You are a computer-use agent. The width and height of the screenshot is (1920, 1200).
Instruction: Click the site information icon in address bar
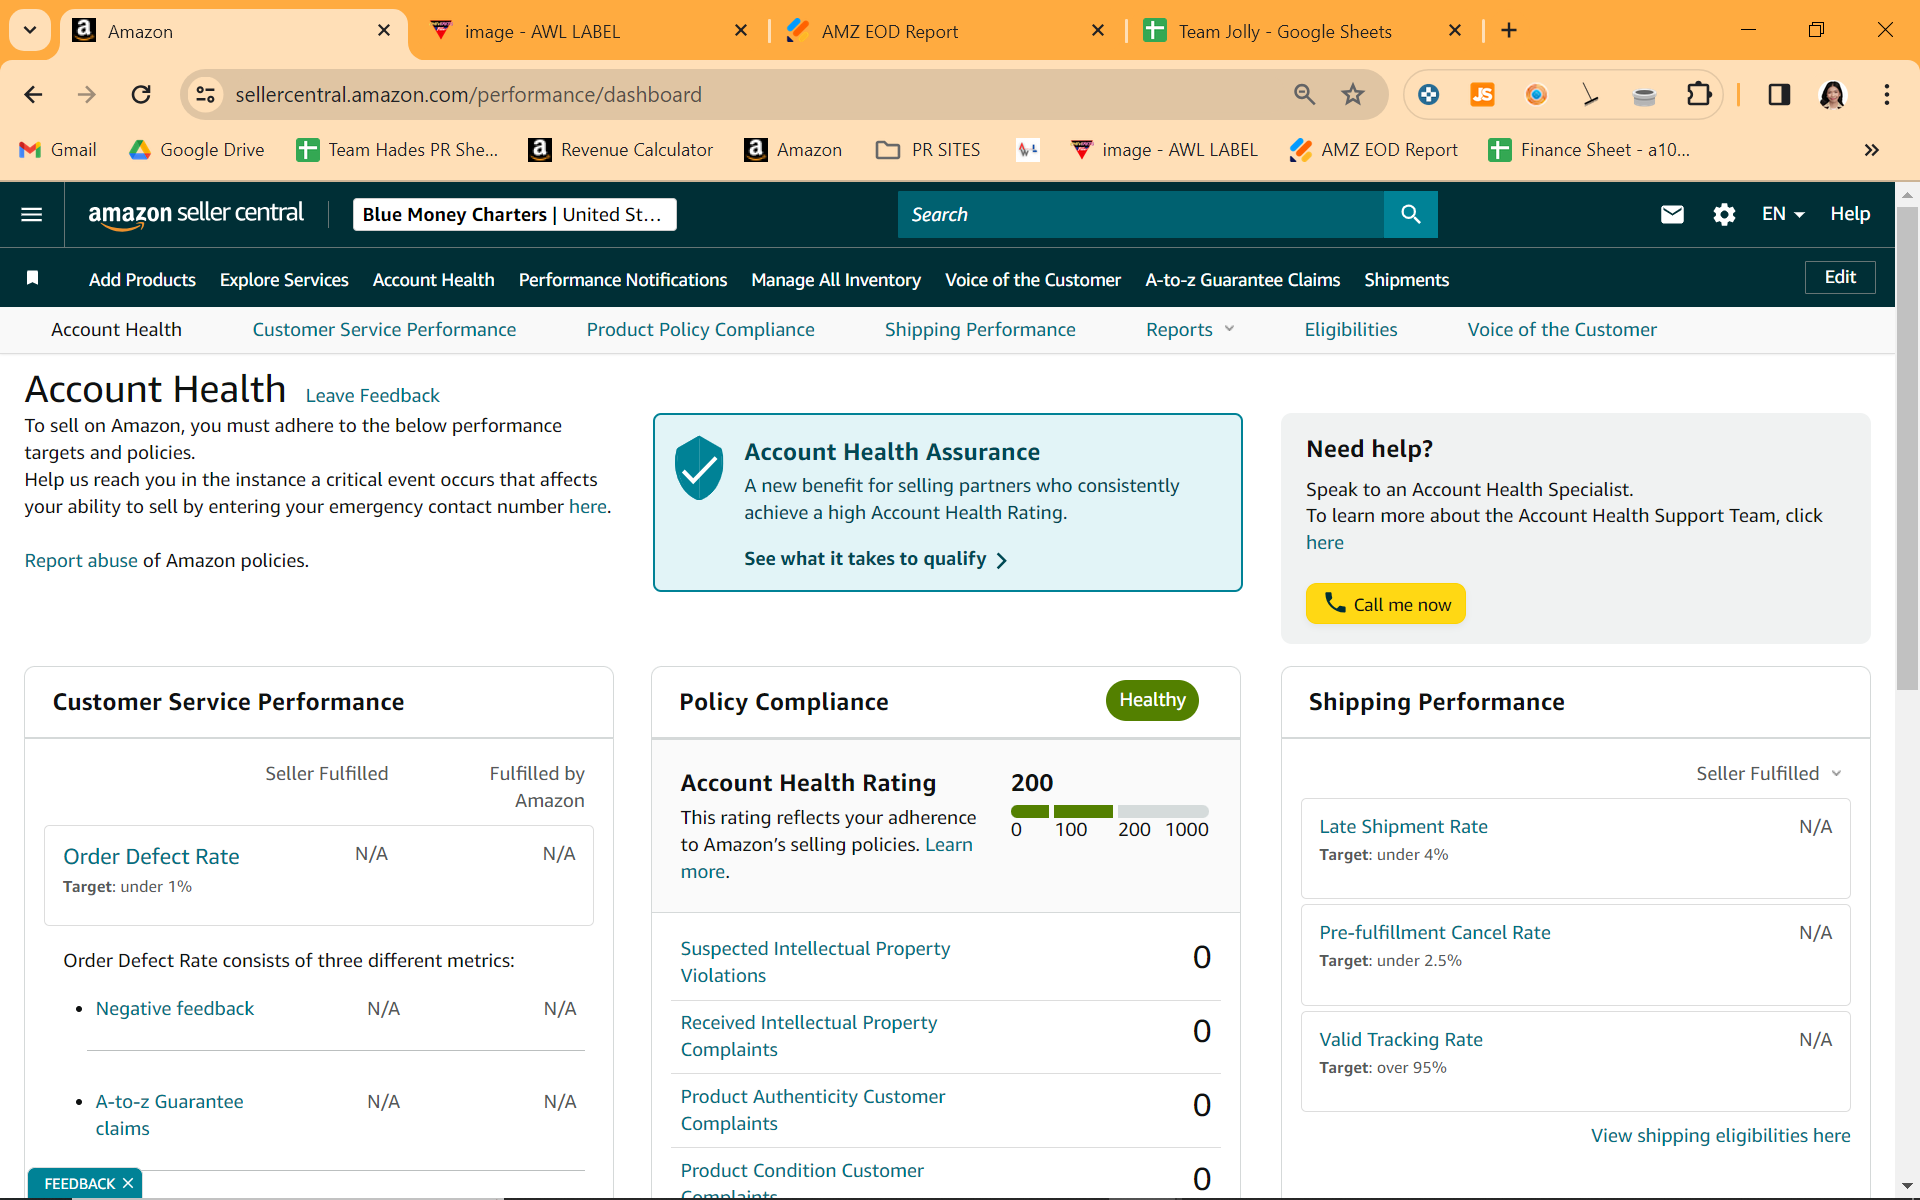point(205,94)
